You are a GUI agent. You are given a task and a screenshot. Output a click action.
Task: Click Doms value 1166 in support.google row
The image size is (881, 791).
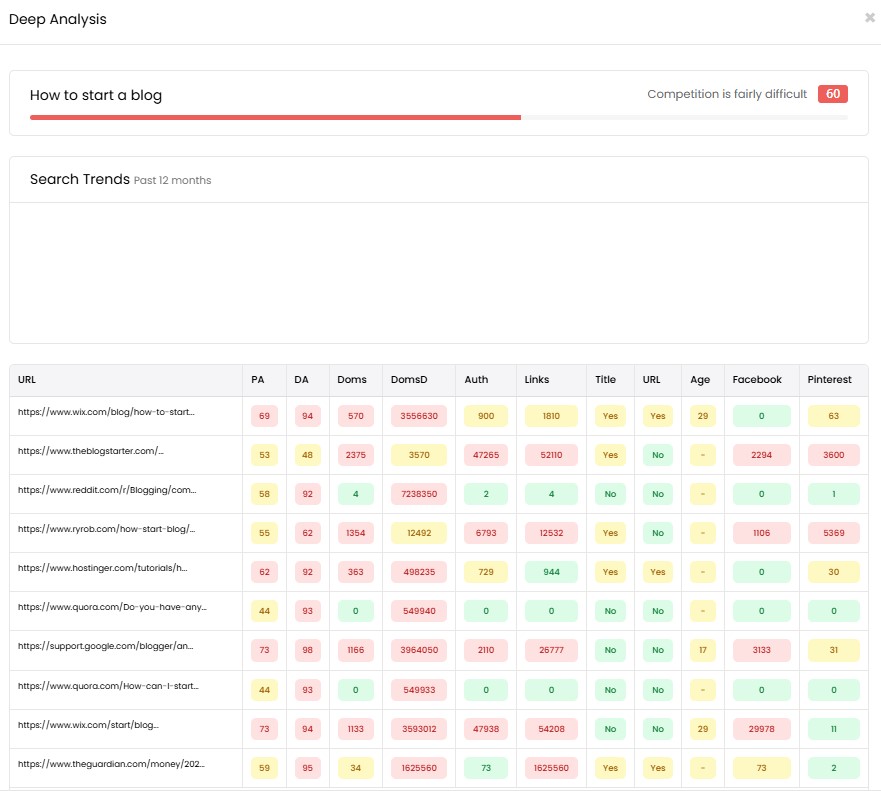click(356, 650)
